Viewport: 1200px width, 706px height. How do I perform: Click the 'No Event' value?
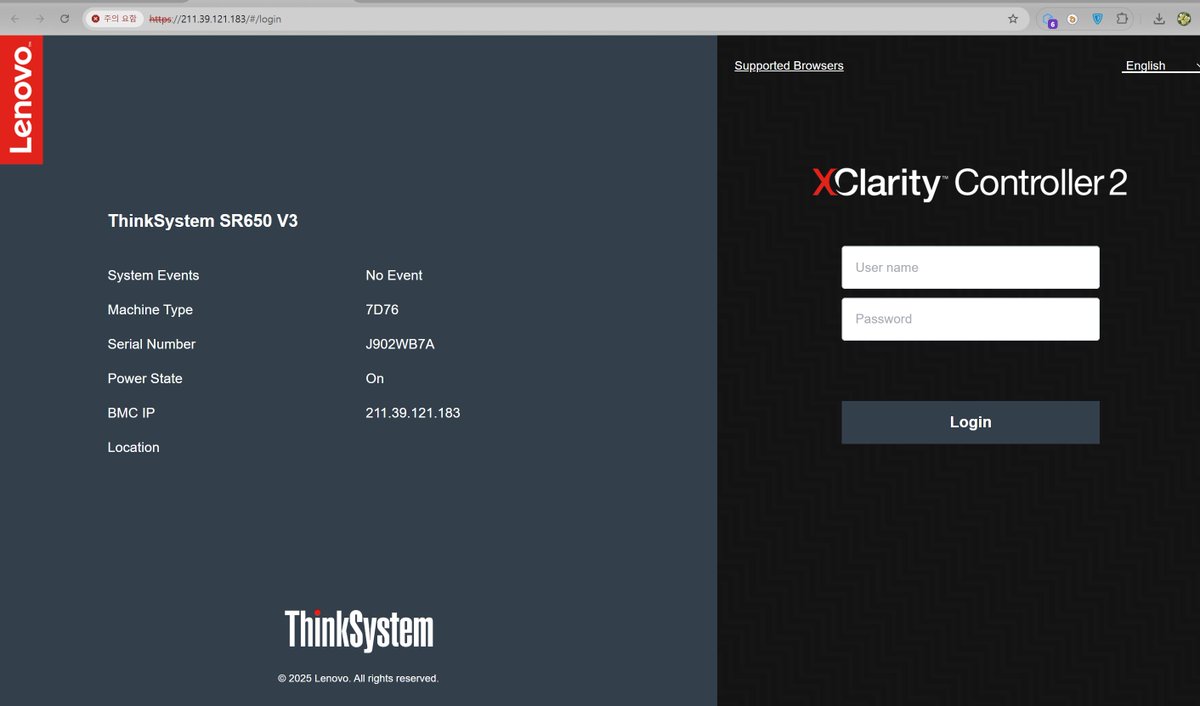[394, 275]
